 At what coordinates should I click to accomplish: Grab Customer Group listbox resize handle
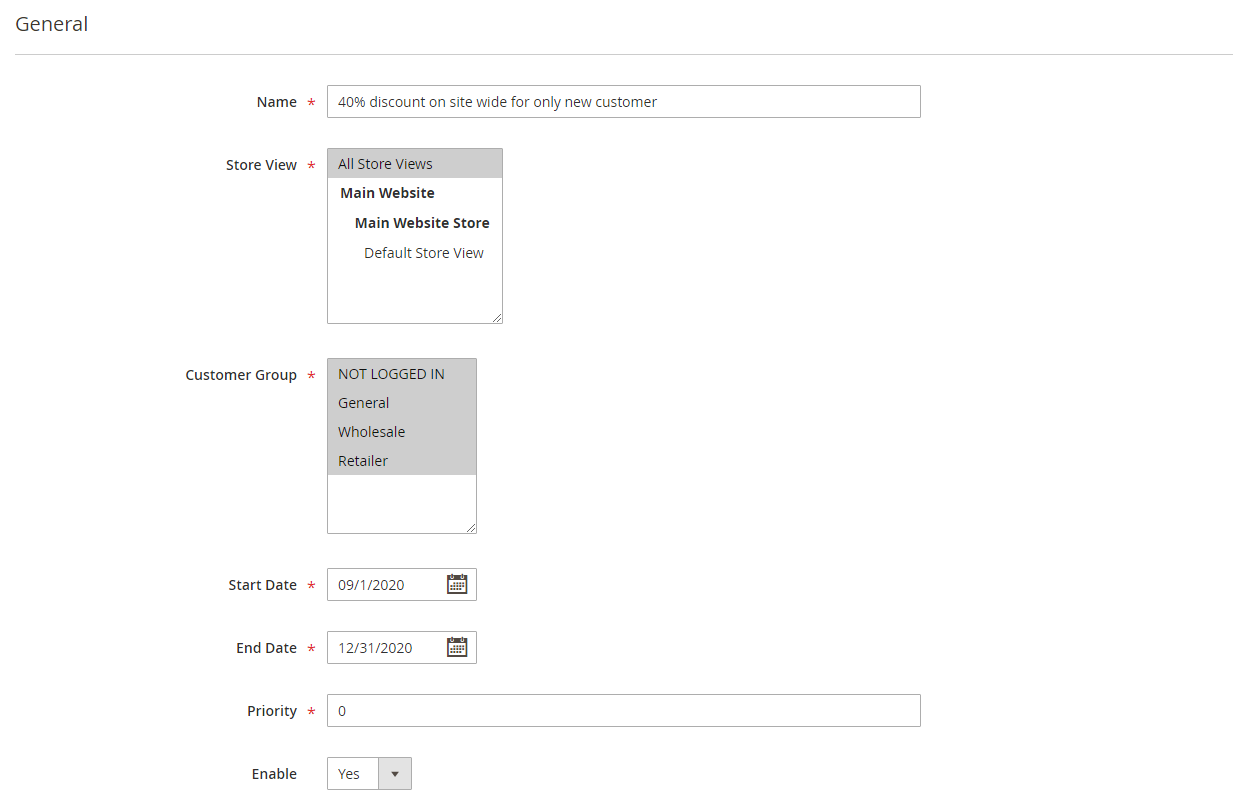(x=470, y=527)
